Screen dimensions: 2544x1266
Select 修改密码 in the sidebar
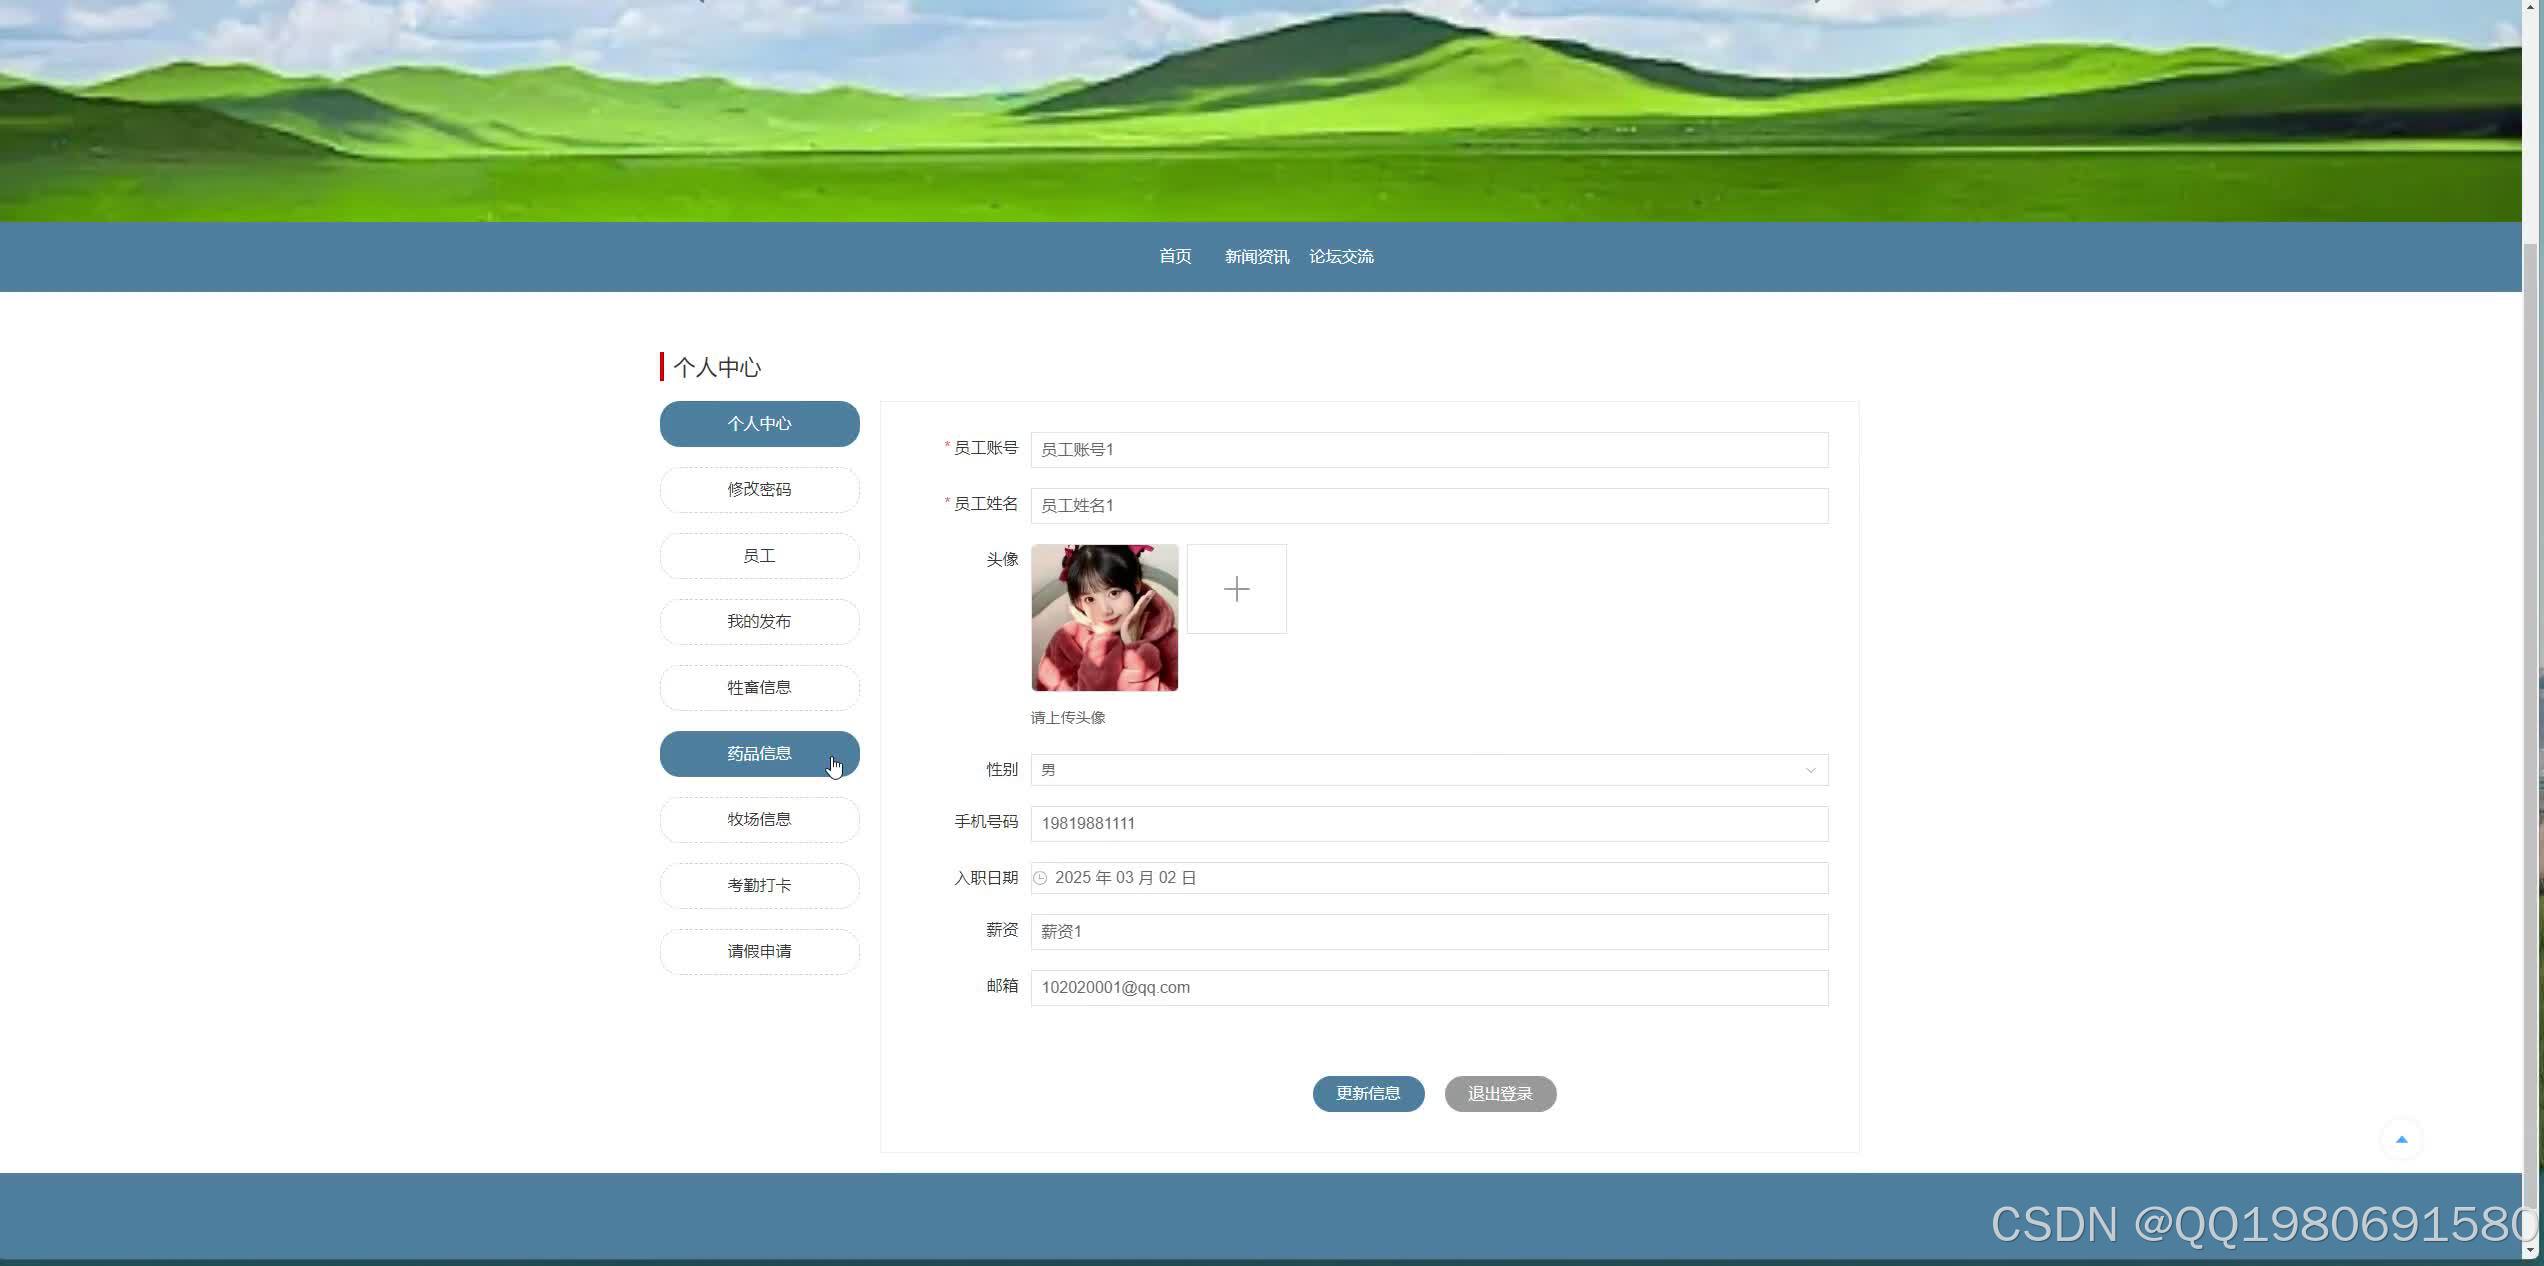point(759,490)
